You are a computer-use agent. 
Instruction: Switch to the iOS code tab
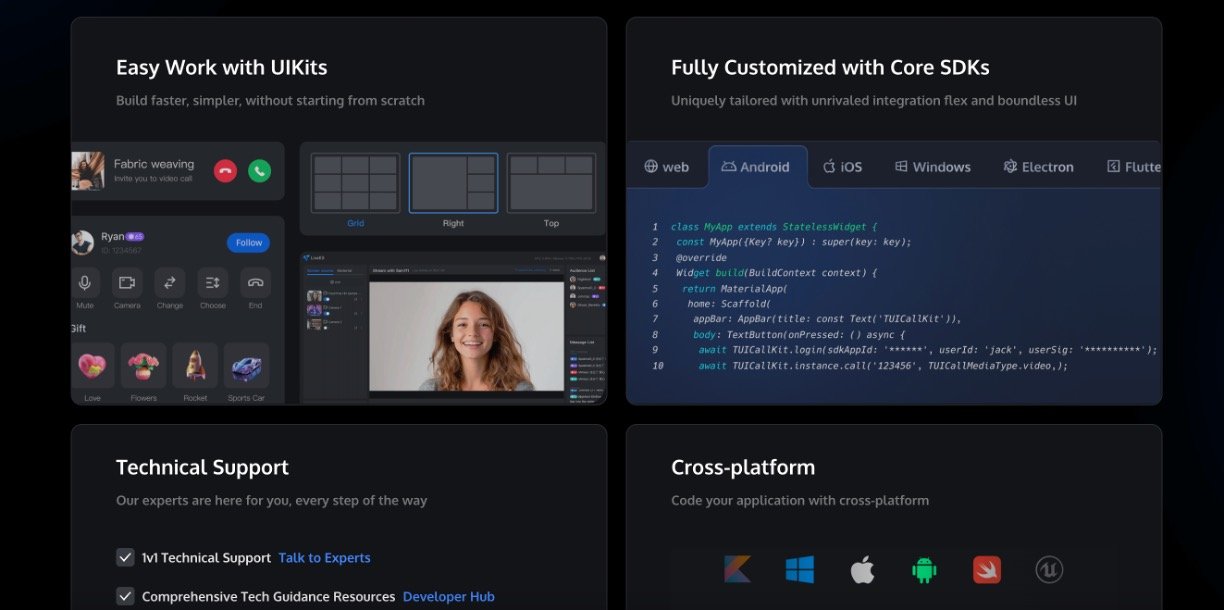pos(841,167)
